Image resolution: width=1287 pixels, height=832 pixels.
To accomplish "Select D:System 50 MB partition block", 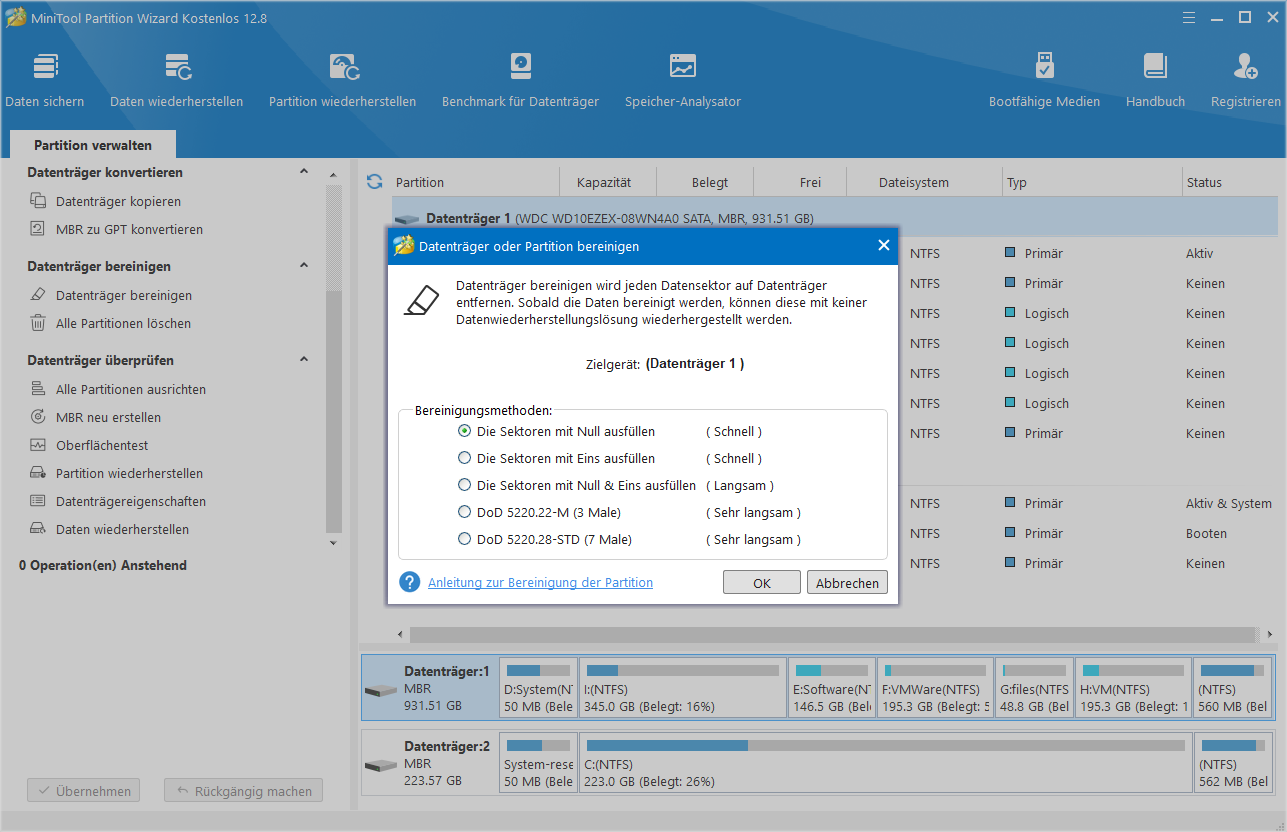I will [538, 688].
